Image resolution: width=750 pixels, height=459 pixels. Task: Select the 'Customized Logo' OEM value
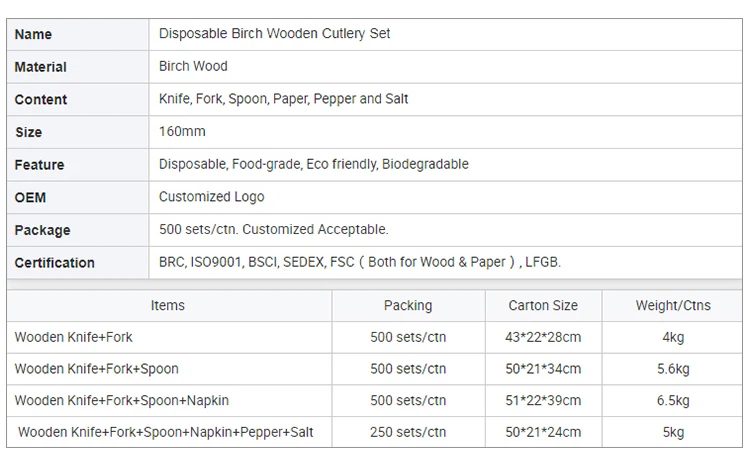pos(211,197)
